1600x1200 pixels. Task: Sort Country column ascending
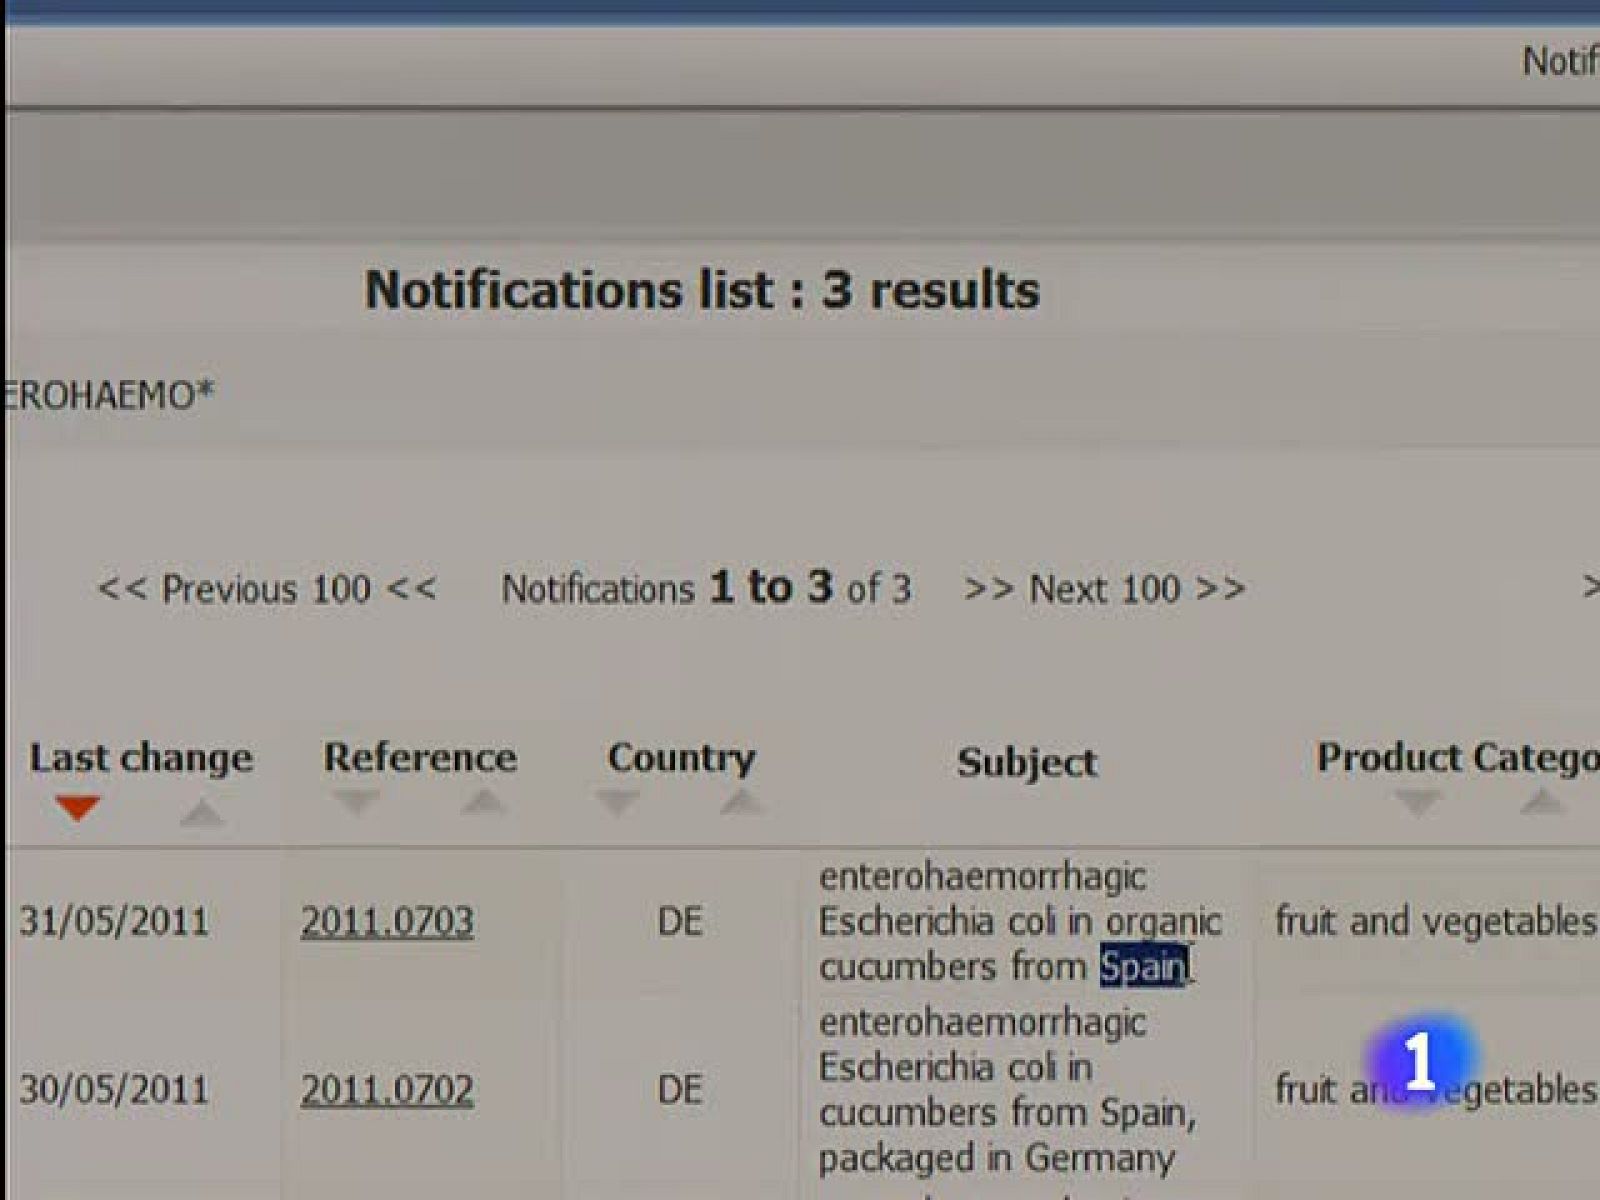(741, 802)
